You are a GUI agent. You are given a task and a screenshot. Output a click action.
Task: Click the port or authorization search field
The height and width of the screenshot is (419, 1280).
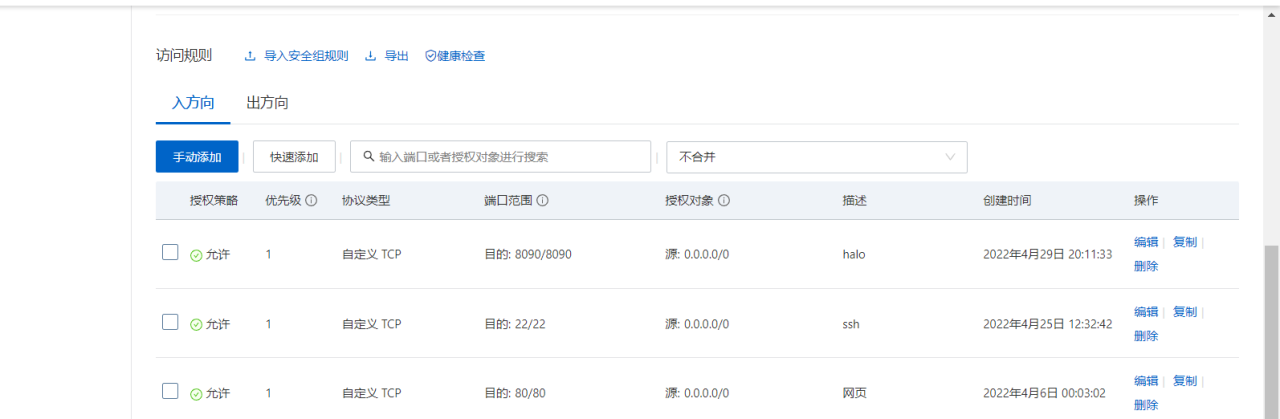click(501, 157)
